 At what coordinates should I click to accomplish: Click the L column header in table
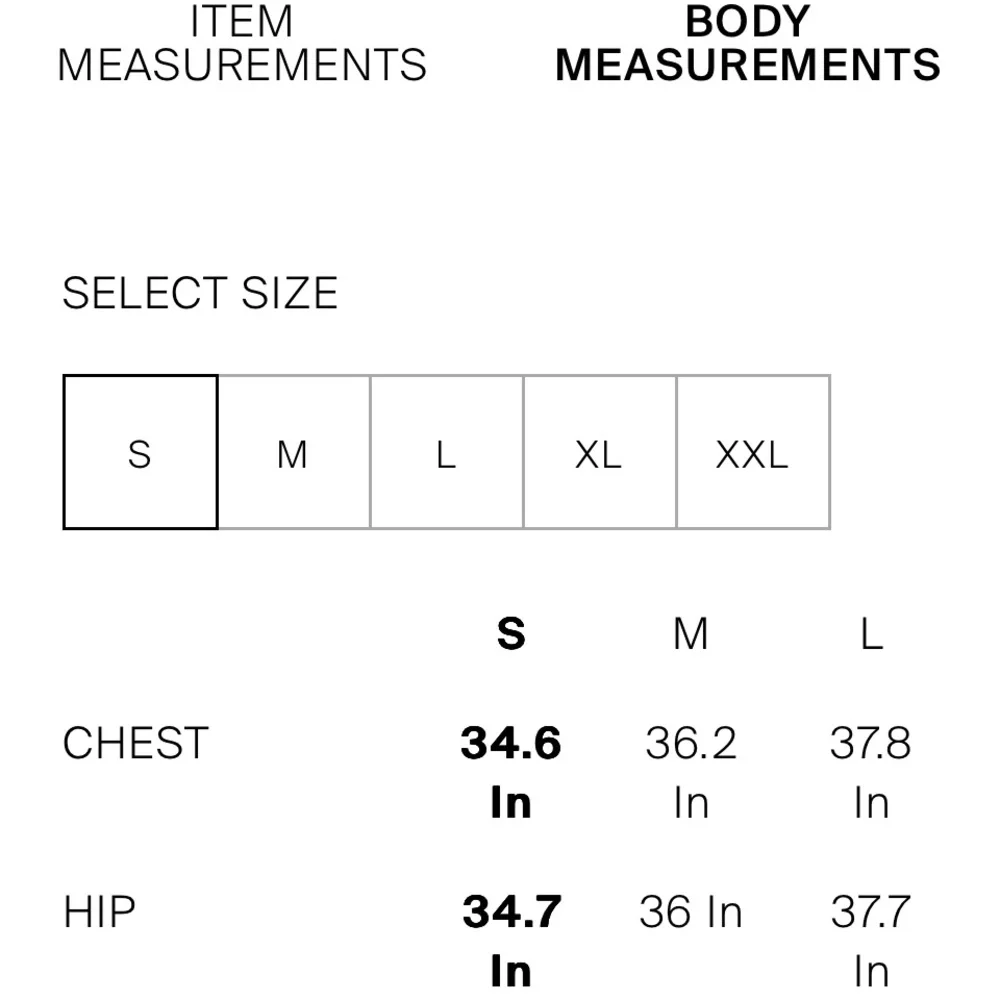(871, 634)
